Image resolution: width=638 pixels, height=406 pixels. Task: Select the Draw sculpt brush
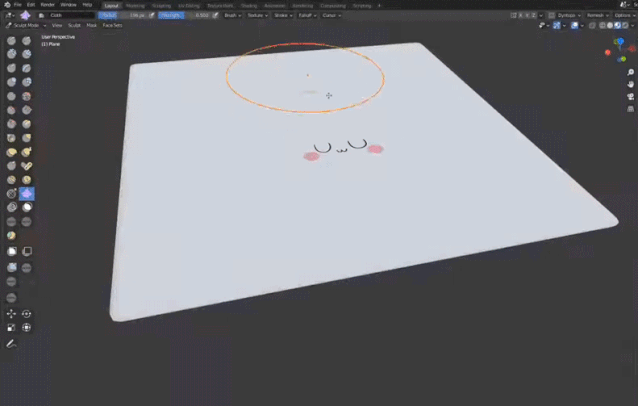click(x=11, y=41)
